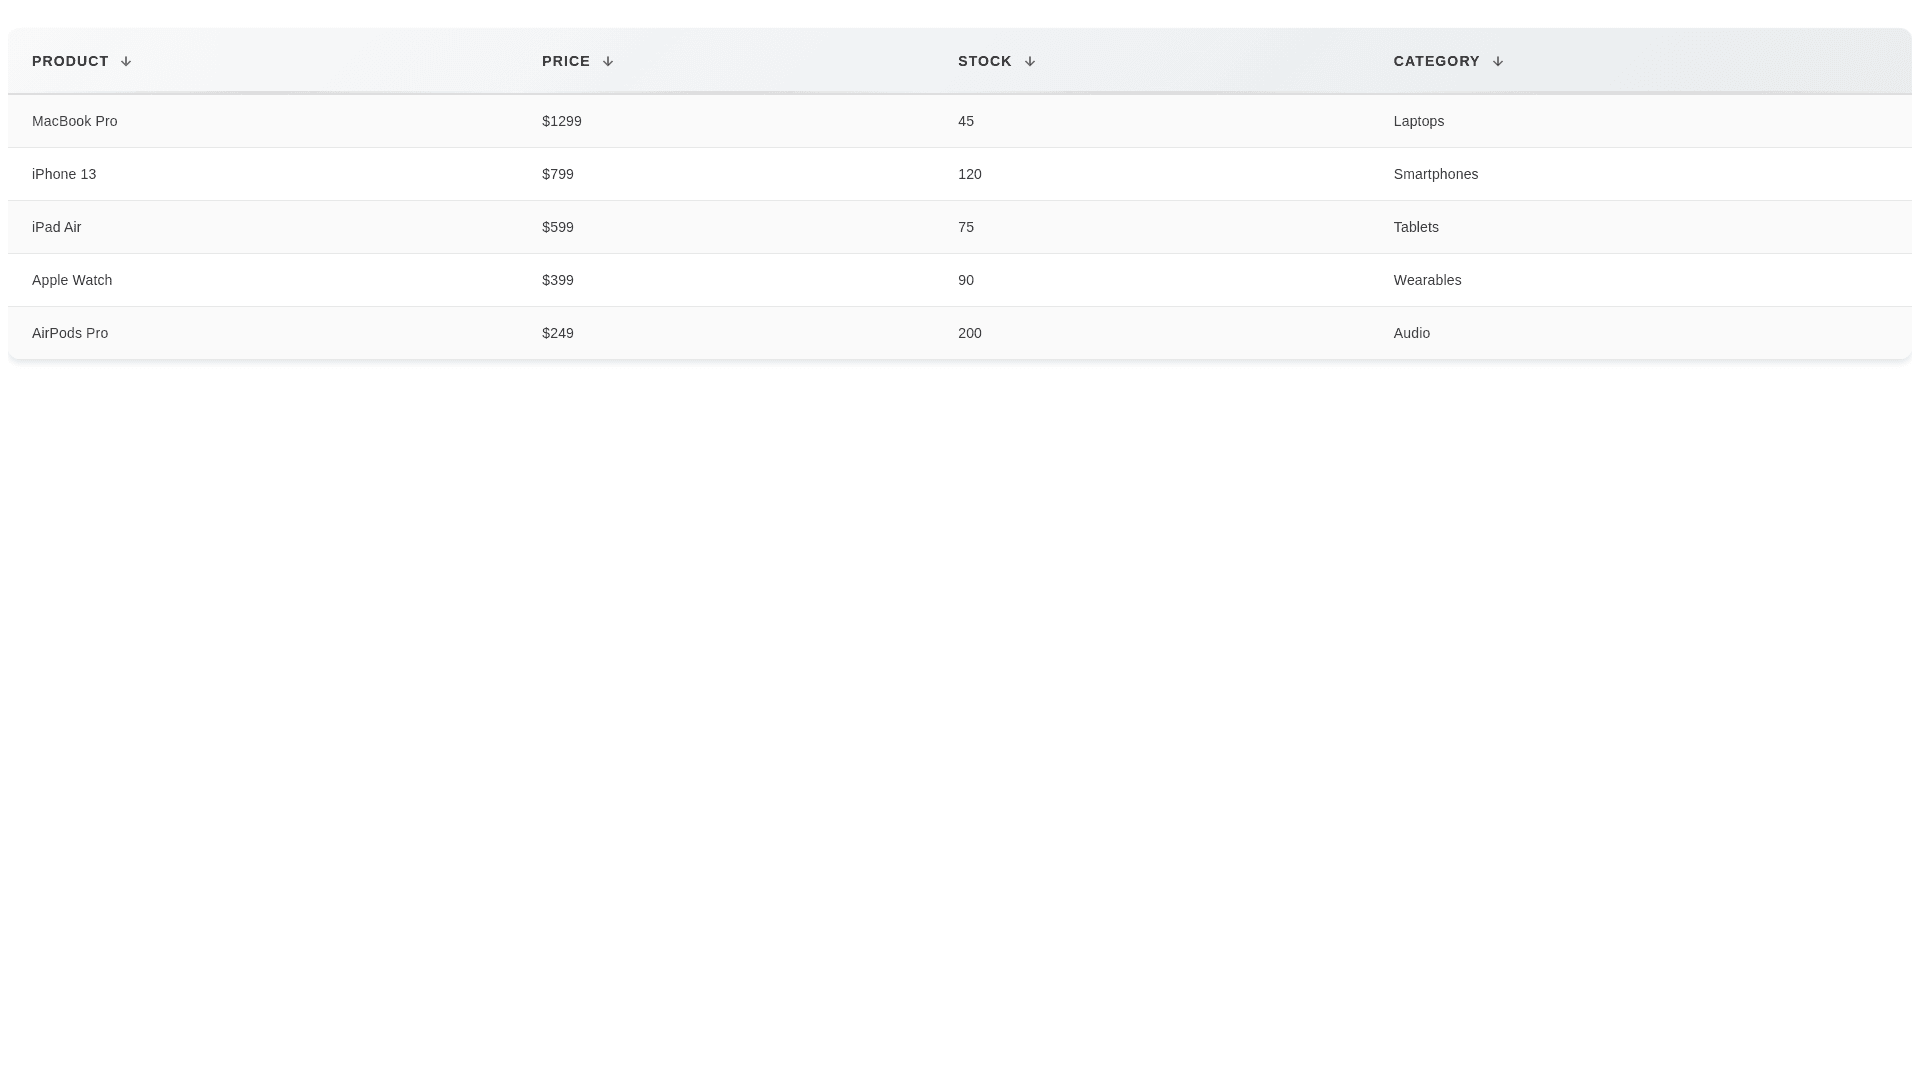Sort table by PRICE header label
Screen dimensions: 1920x1080
(x=566, y=62)
